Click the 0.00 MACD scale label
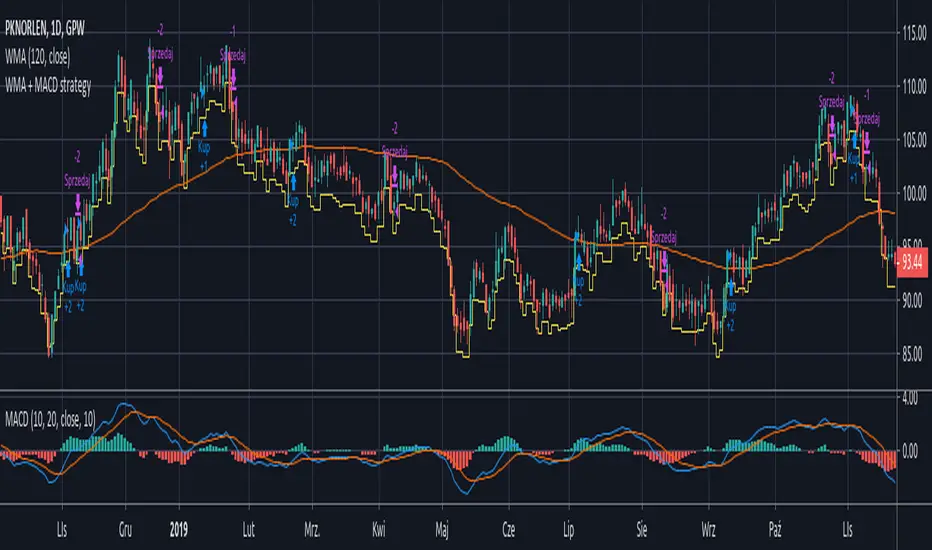This screenshot has width=932, height=550. pyautogui.click(x=910, y=452)
